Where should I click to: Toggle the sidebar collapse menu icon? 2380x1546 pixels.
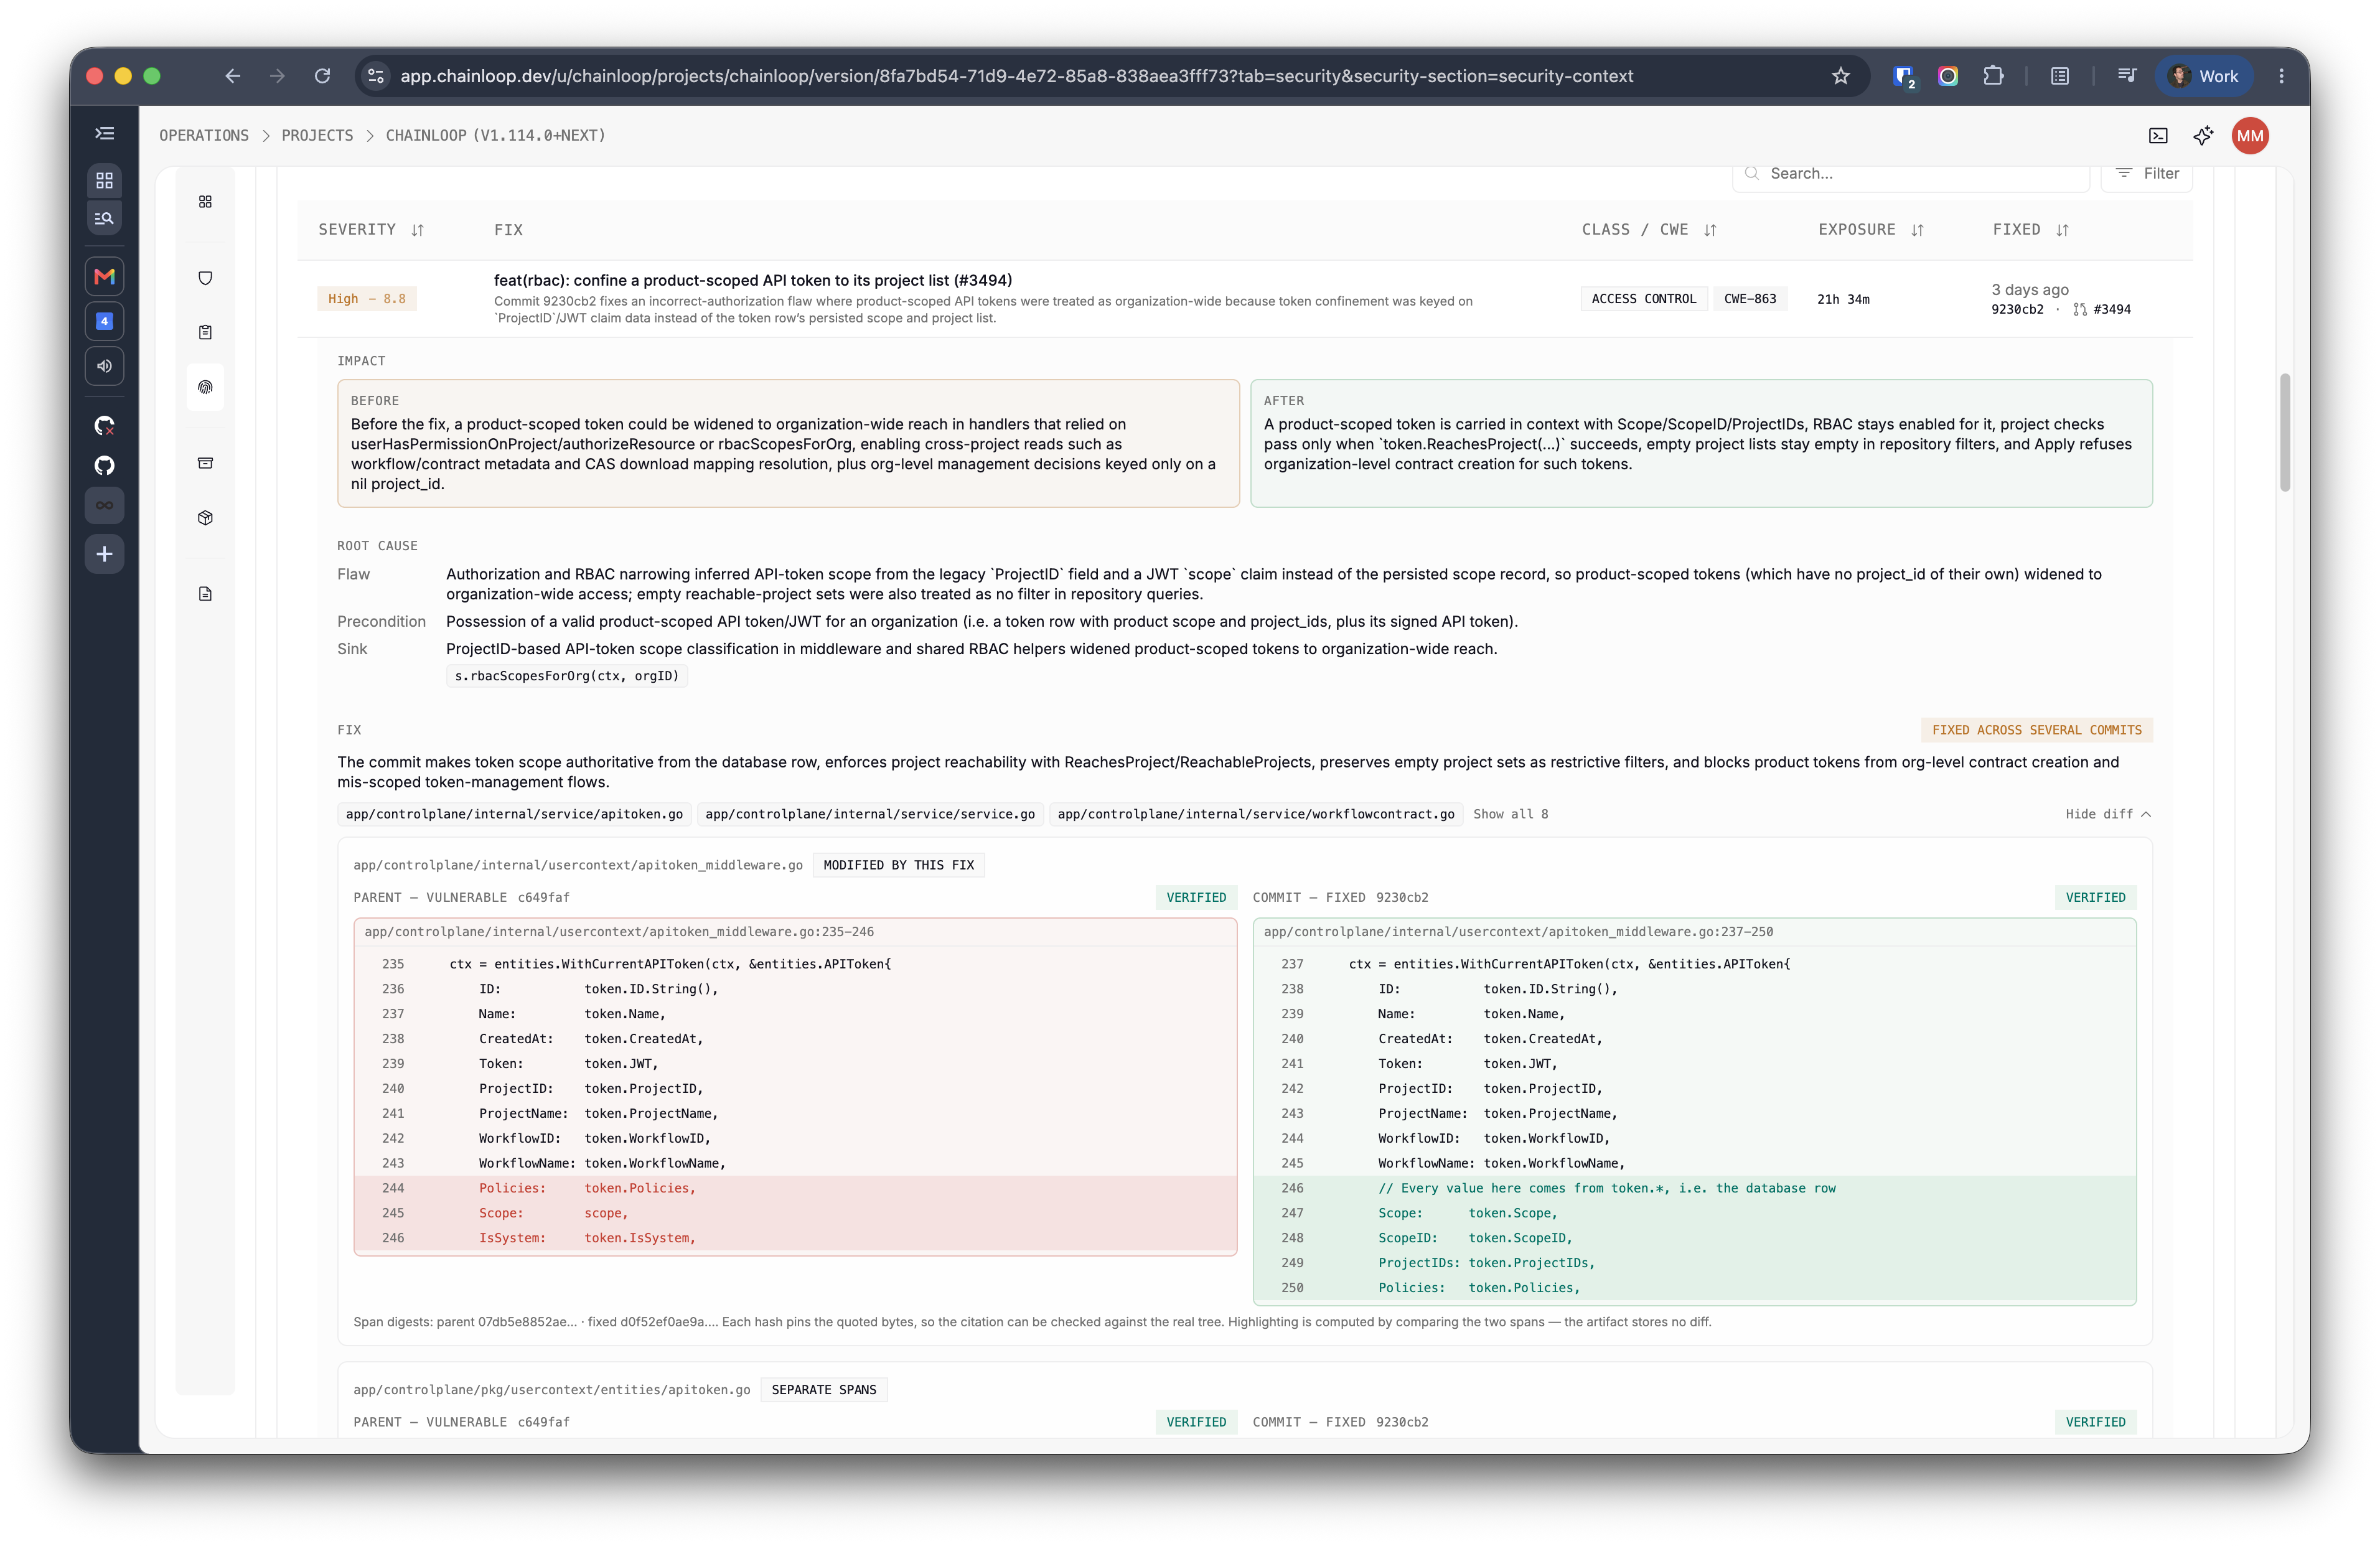[104, 134]
